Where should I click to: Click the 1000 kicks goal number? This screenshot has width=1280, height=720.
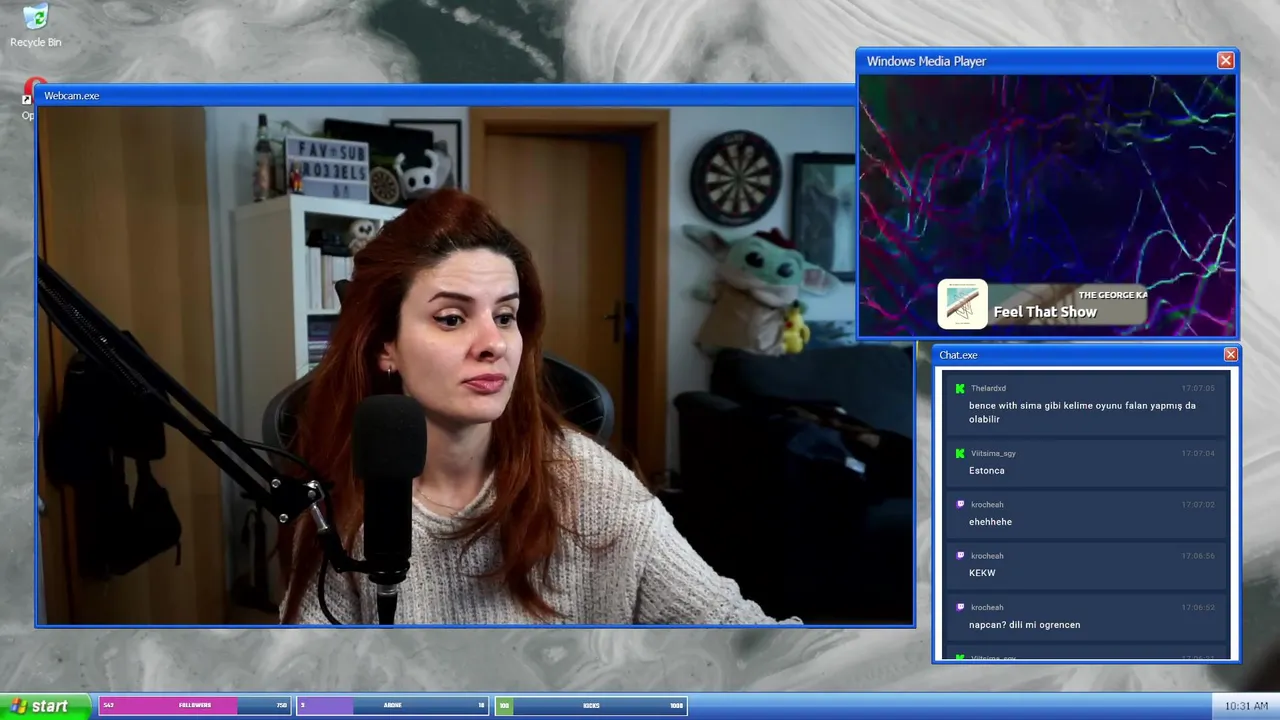coord(677,705)
